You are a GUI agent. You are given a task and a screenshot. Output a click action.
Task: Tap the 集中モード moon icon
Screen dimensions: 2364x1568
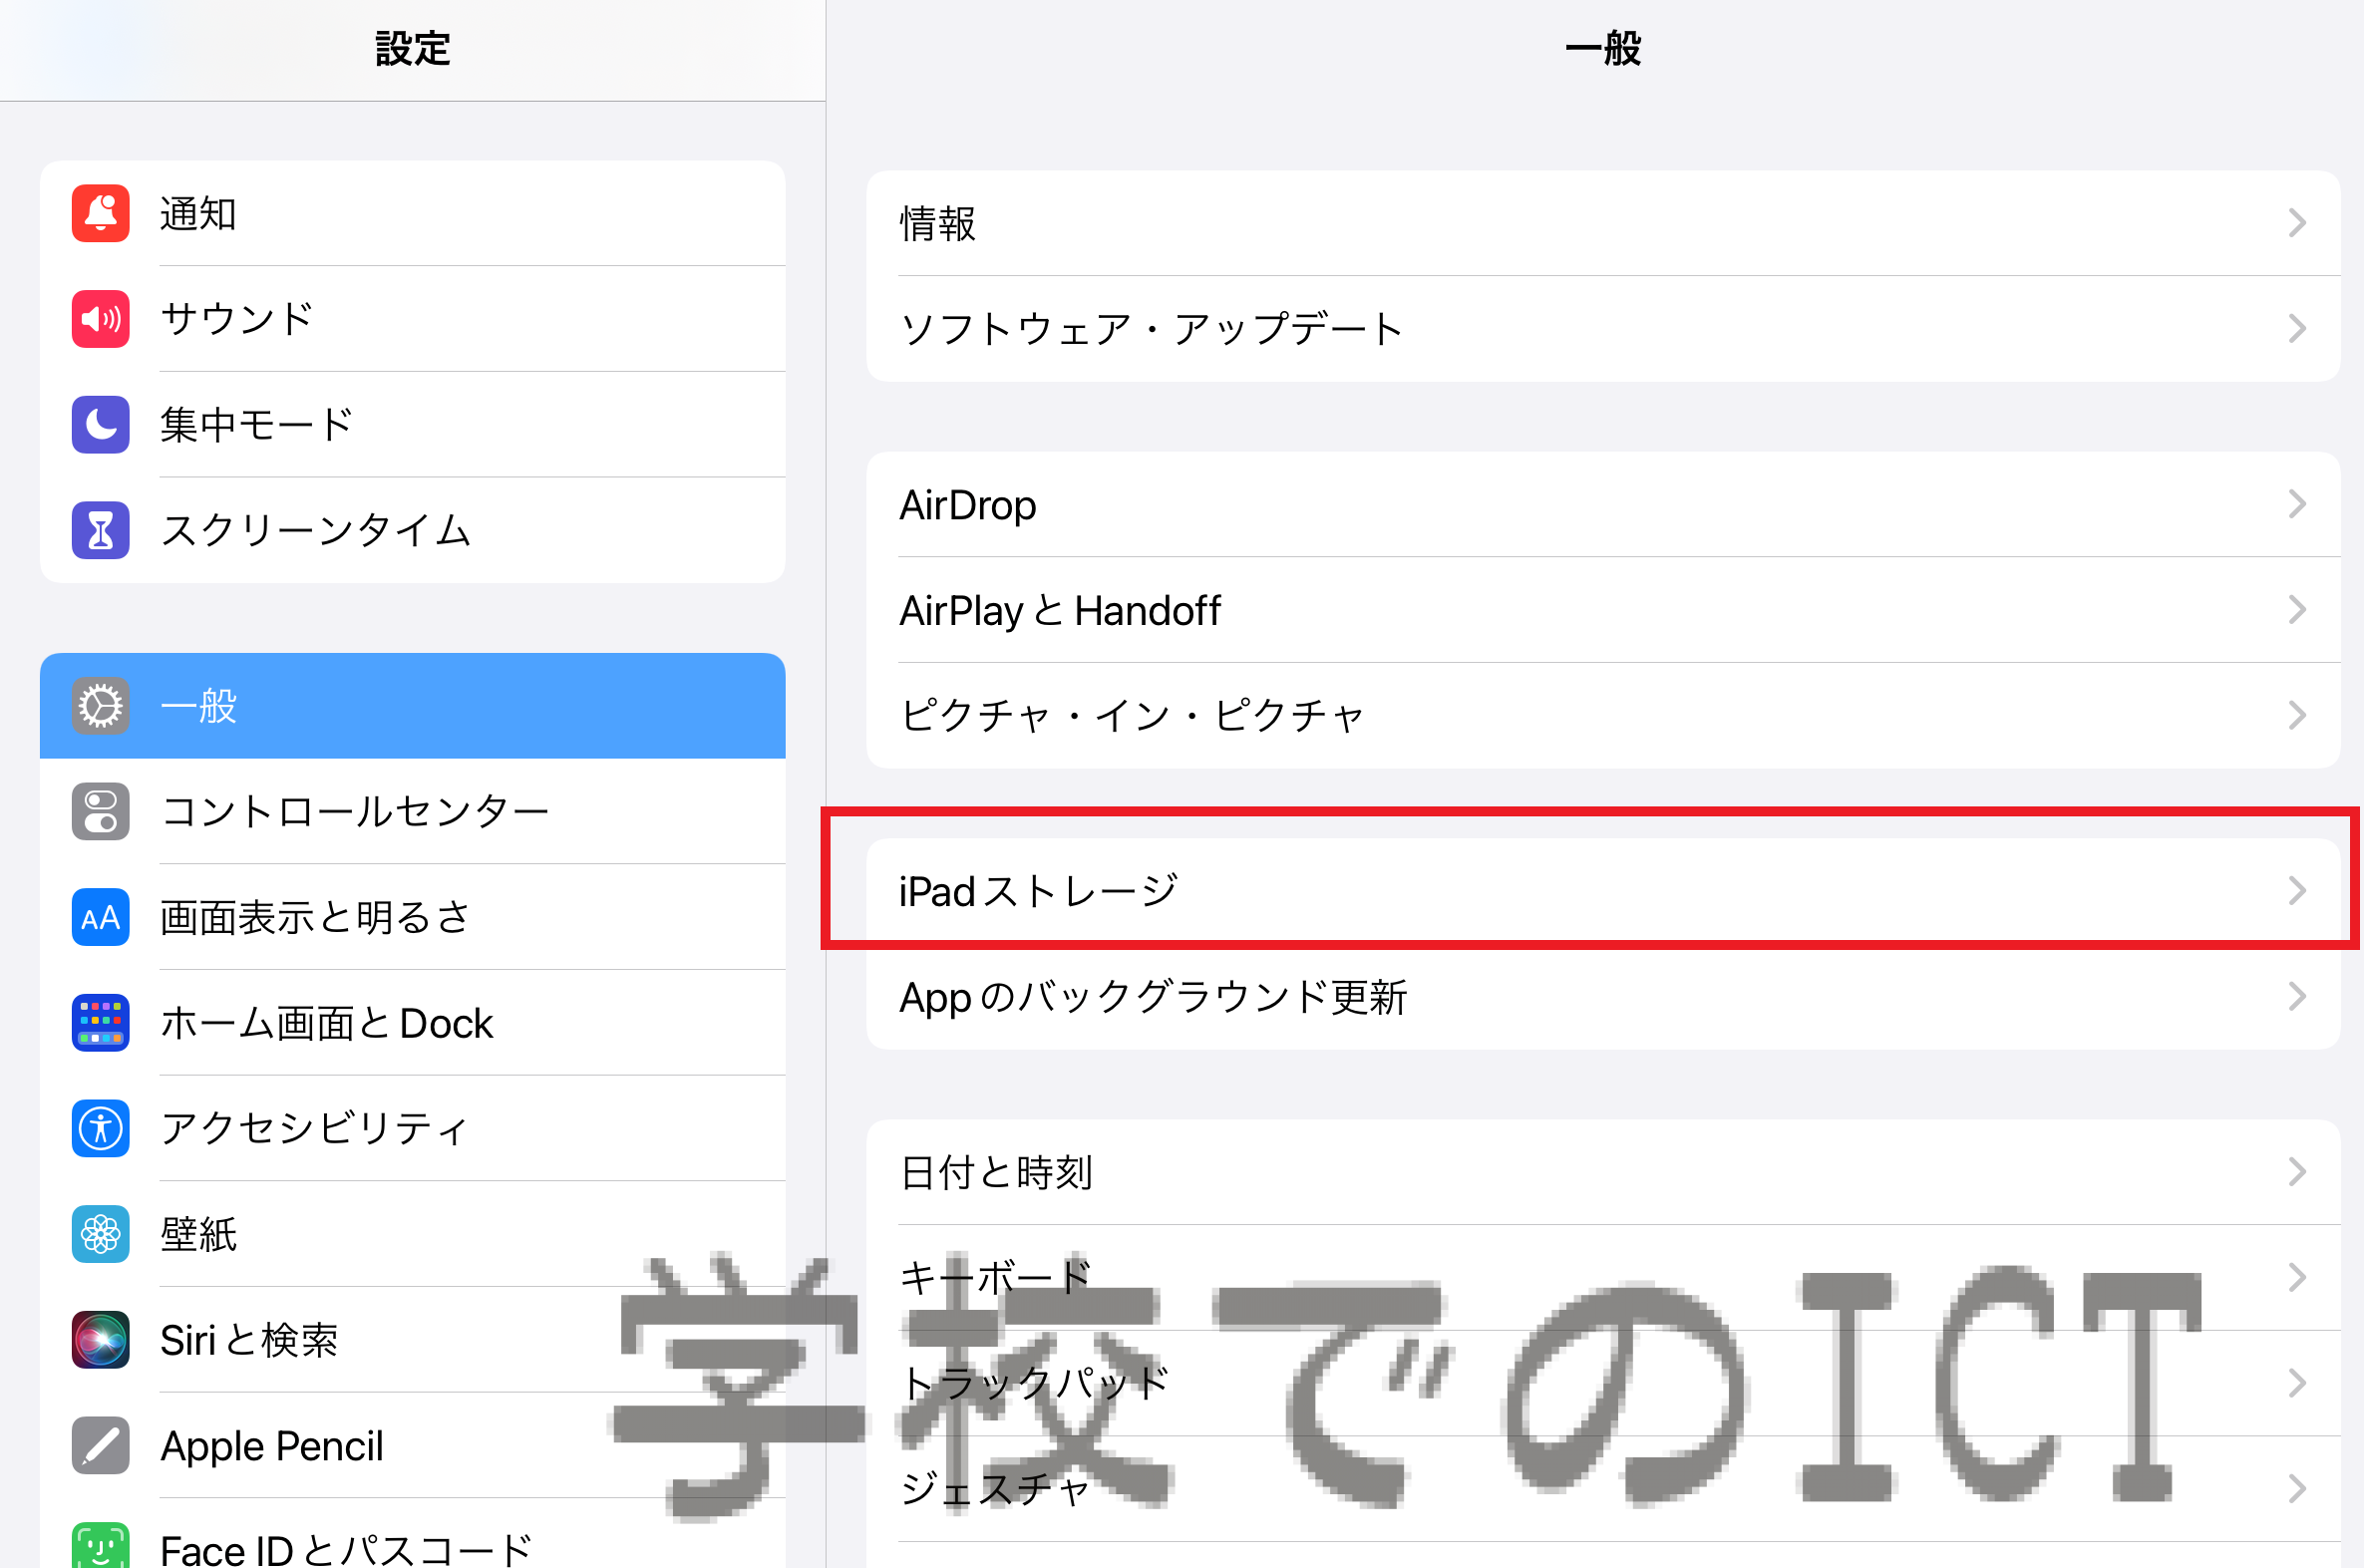tap(100, 425)
